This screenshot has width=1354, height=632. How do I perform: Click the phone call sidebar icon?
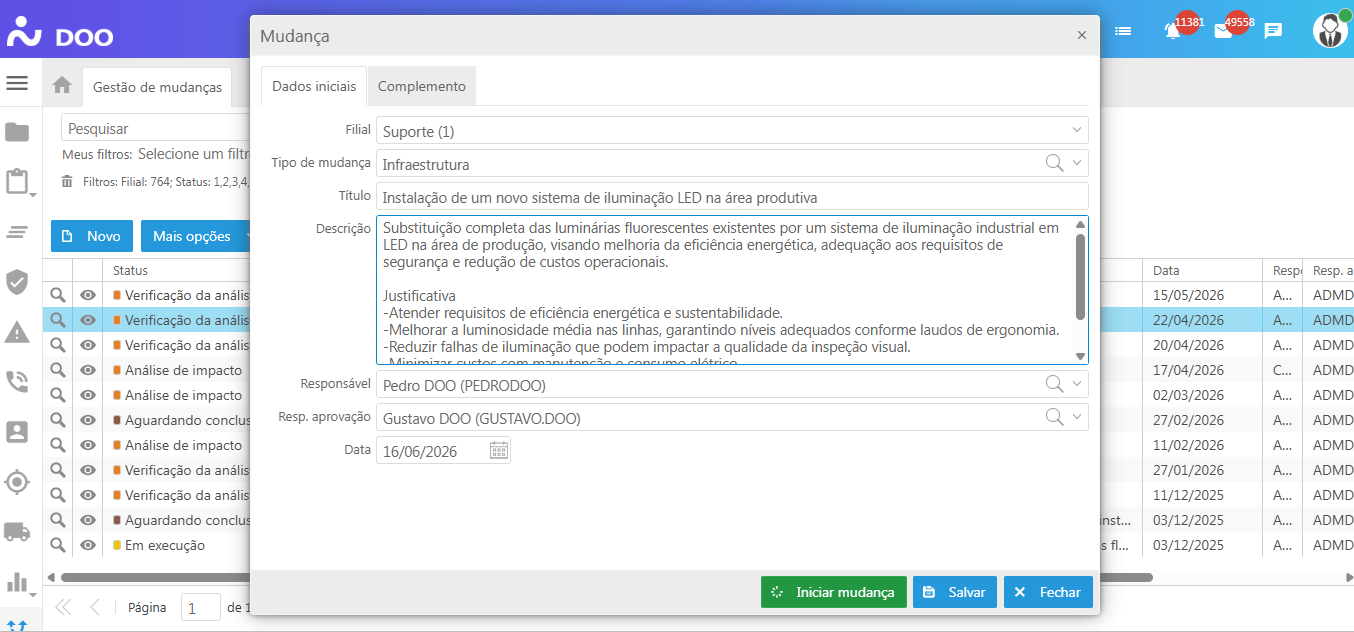17,382
